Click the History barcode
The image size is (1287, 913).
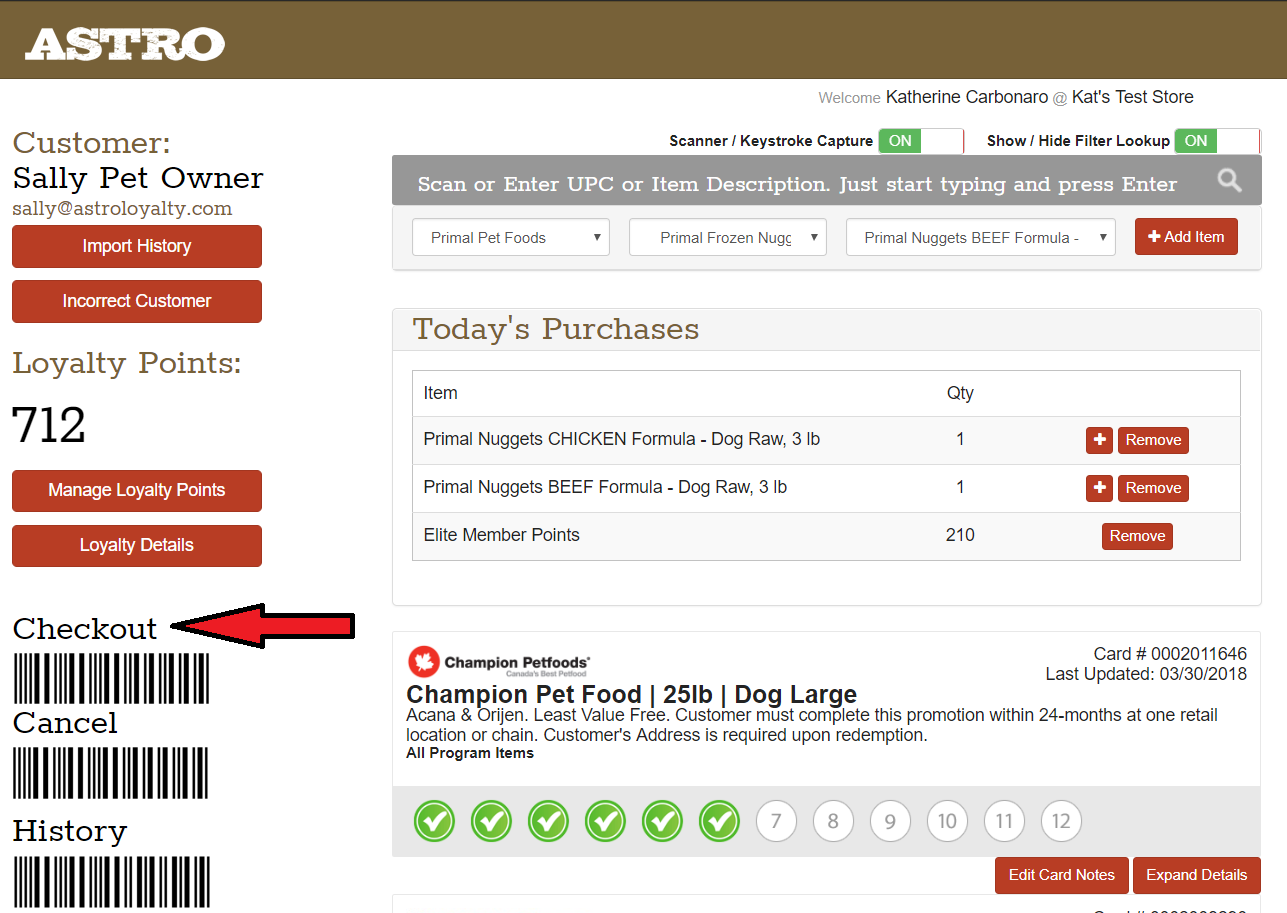pyautogui.click(x=111, y=880)
